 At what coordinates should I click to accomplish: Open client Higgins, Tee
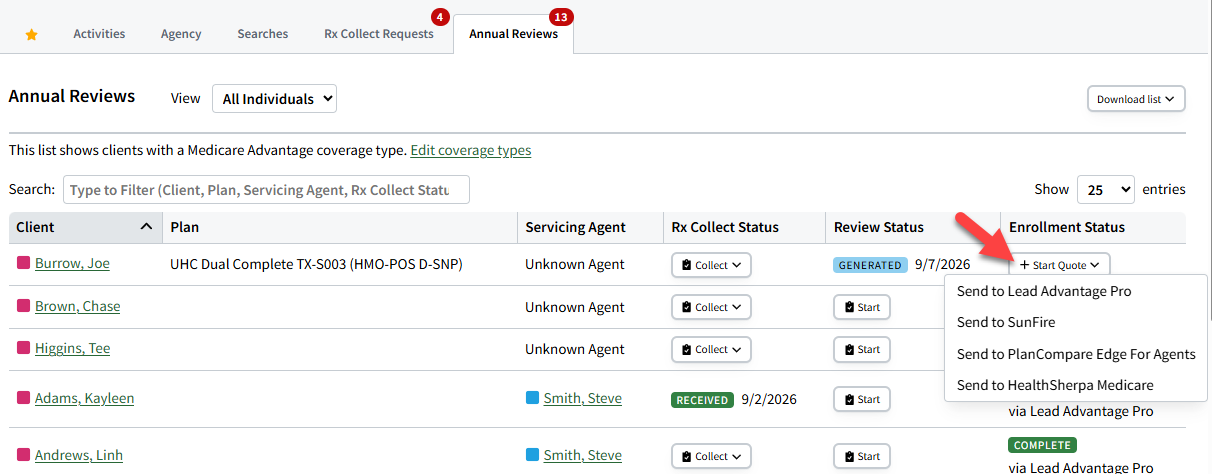(72, 348)
